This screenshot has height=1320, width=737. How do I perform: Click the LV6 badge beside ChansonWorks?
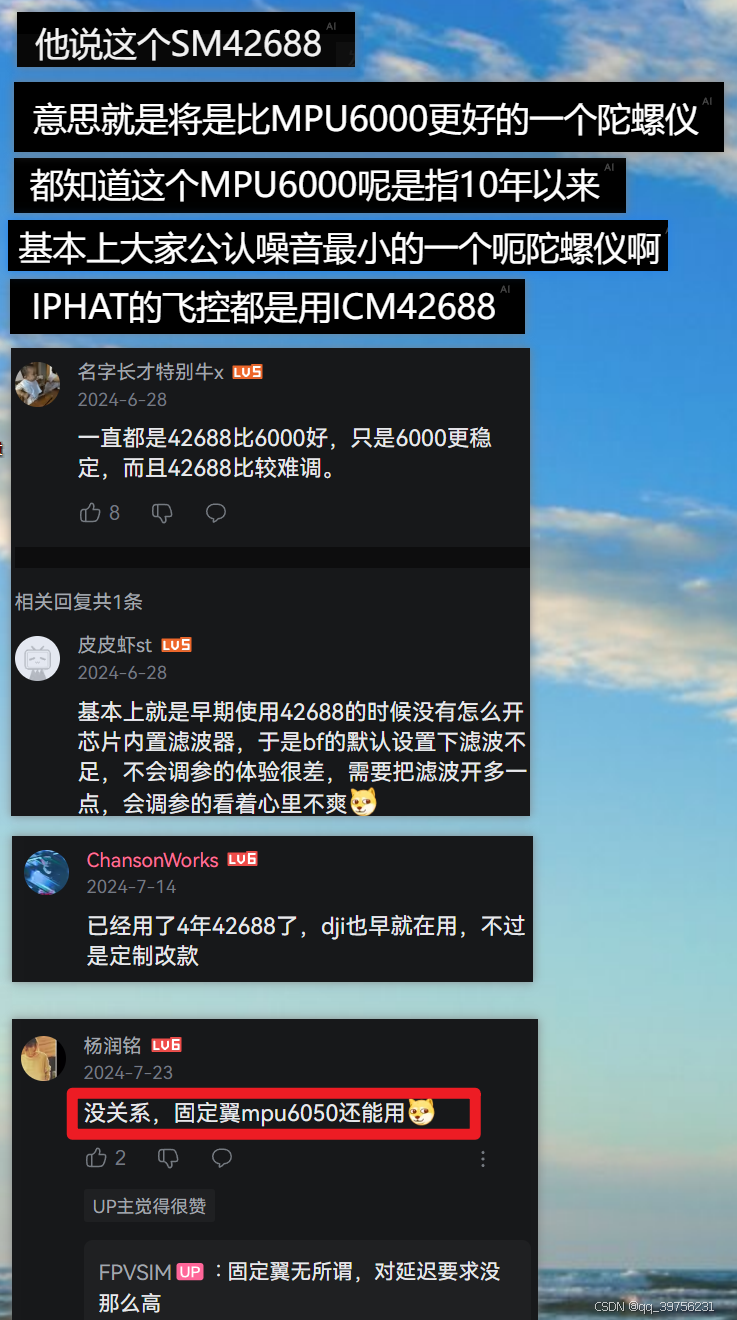click(242, 859)
